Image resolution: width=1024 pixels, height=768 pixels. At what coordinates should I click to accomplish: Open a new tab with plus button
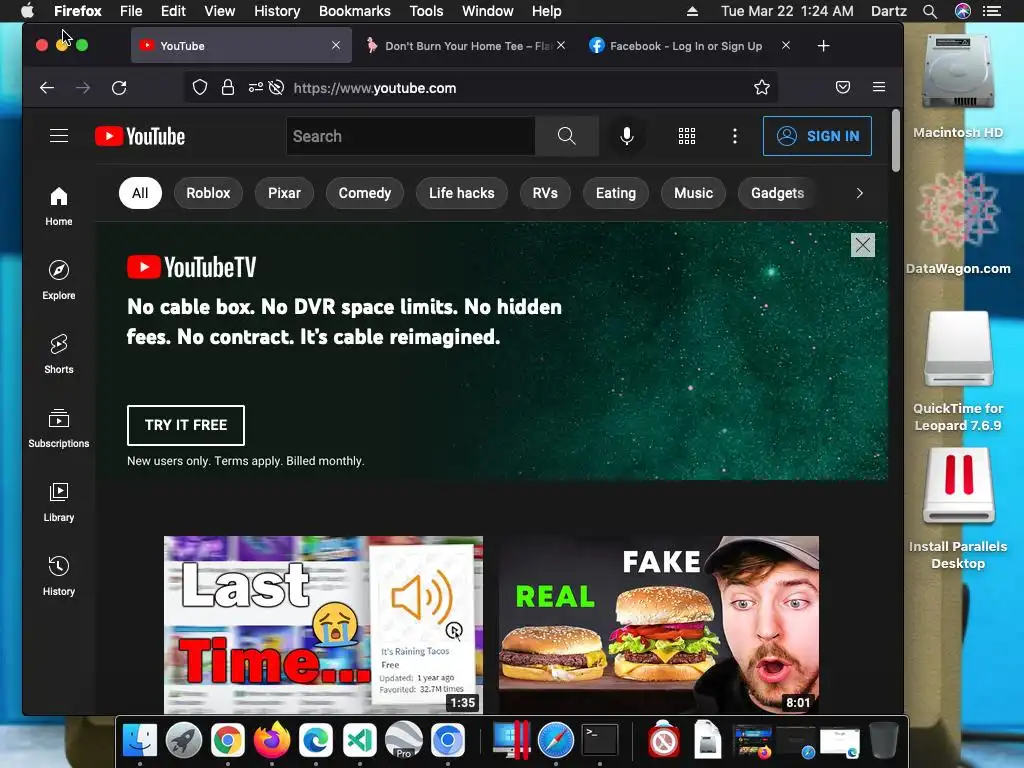point(824,46)
